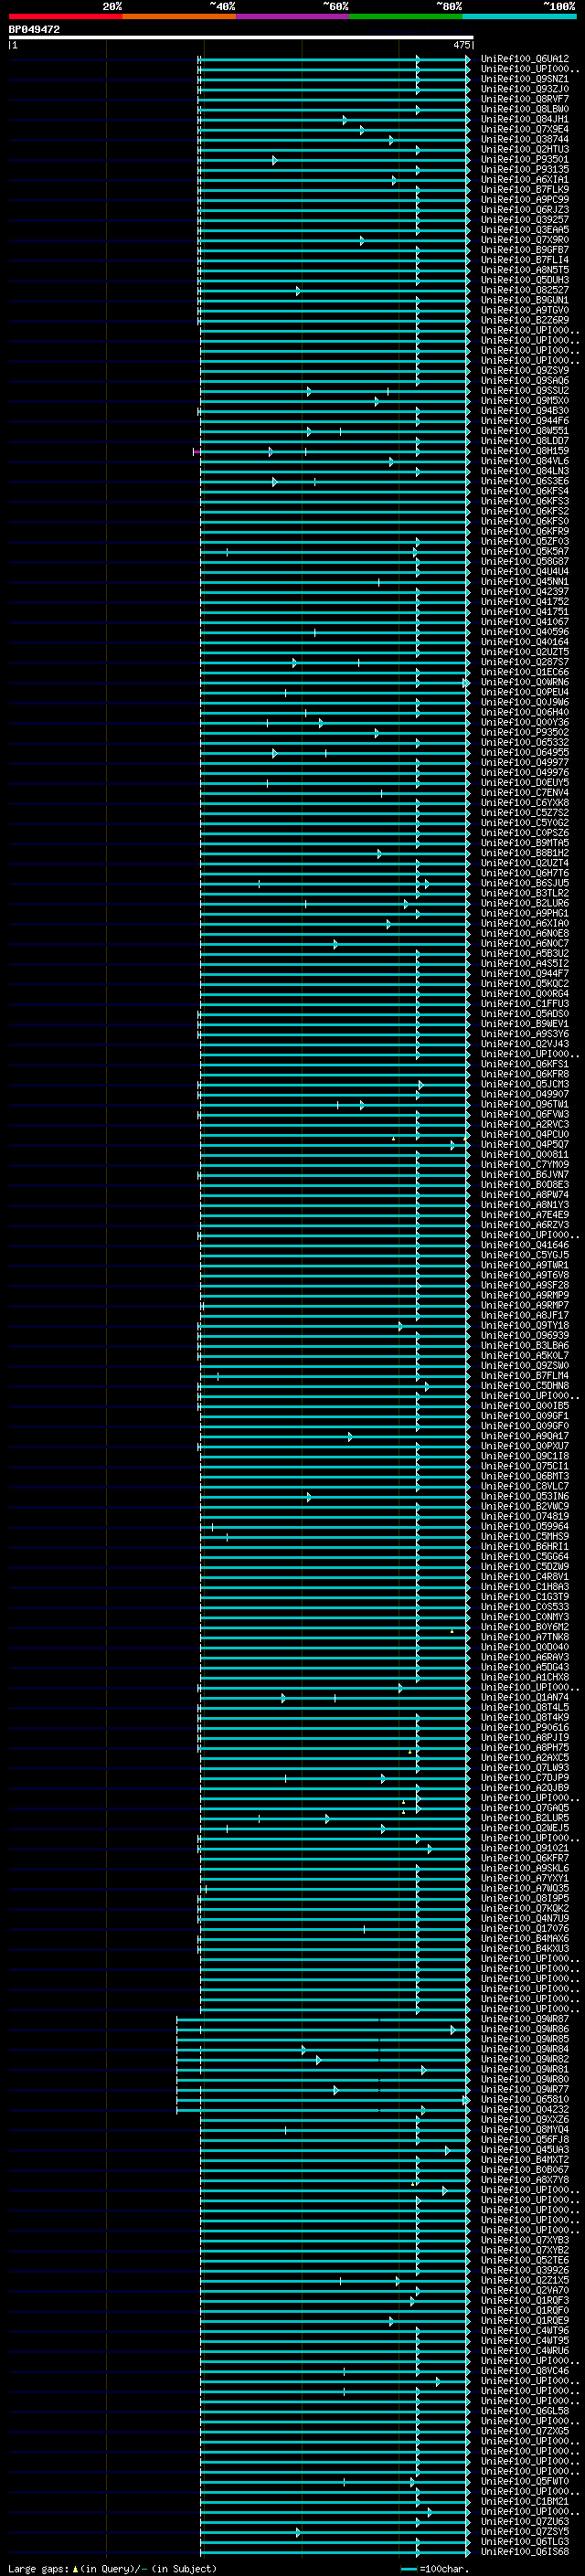This screenshot has height=2576, width=585.
Task: Select the UniRef100_Q9SSU2 label
Action: click(525, 391)
